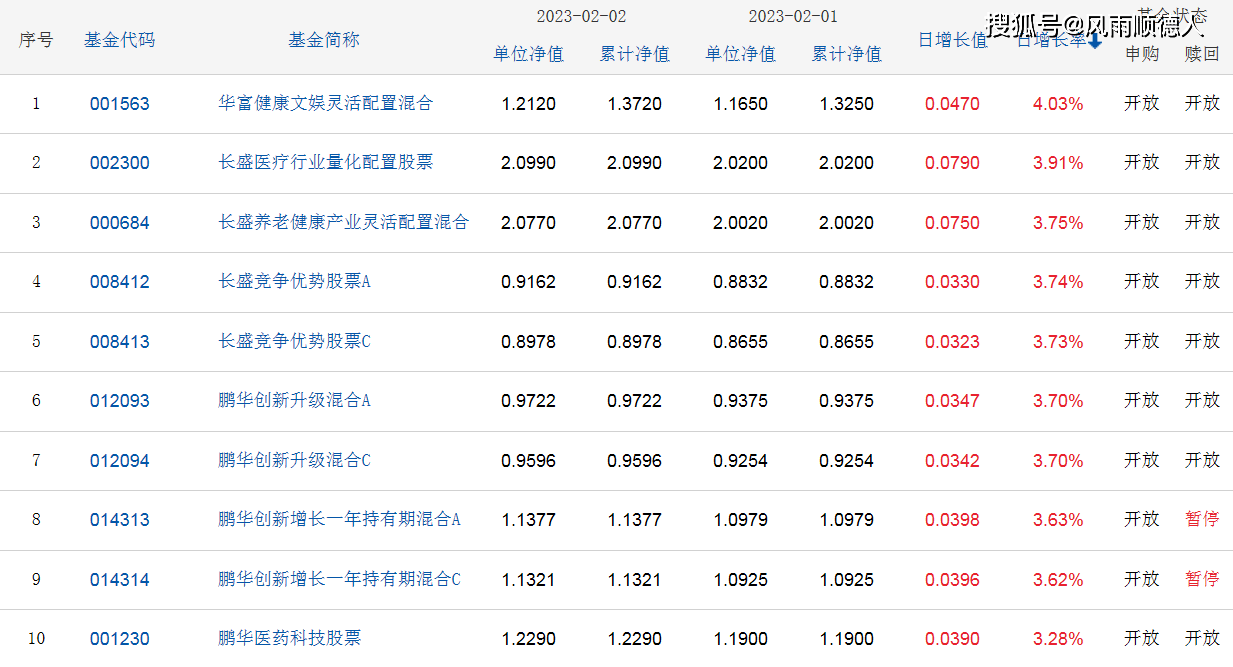Open 鹏华医药科技股票 fund link
This screenshot has width=1233, height=667.
point(290,638)
